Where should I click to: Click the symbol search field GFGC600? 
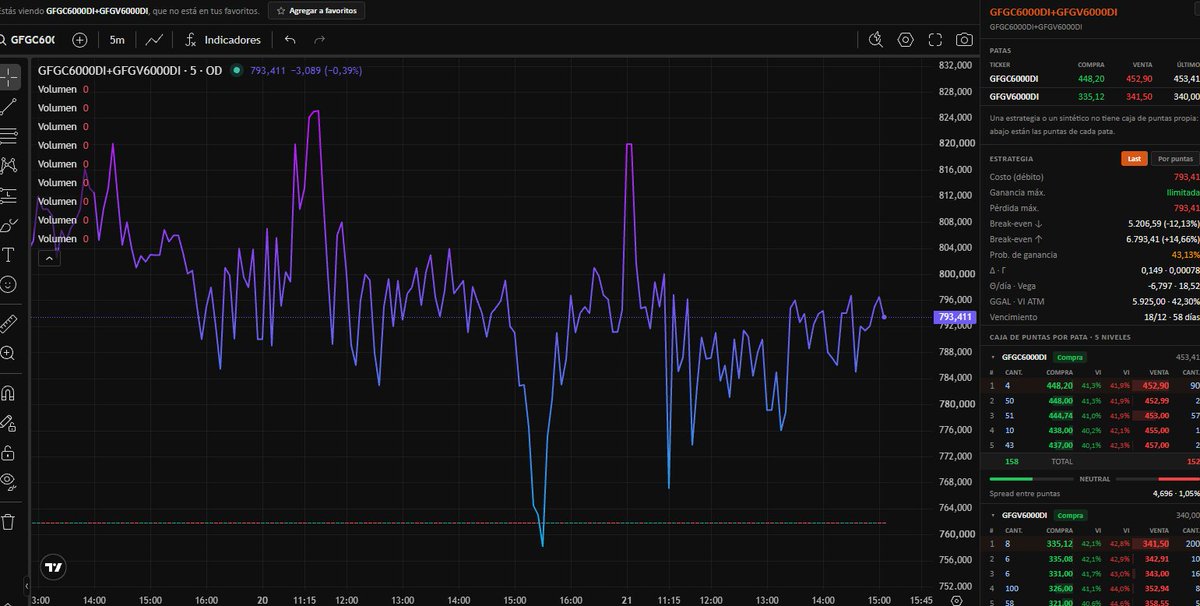(x=28, y=40)
